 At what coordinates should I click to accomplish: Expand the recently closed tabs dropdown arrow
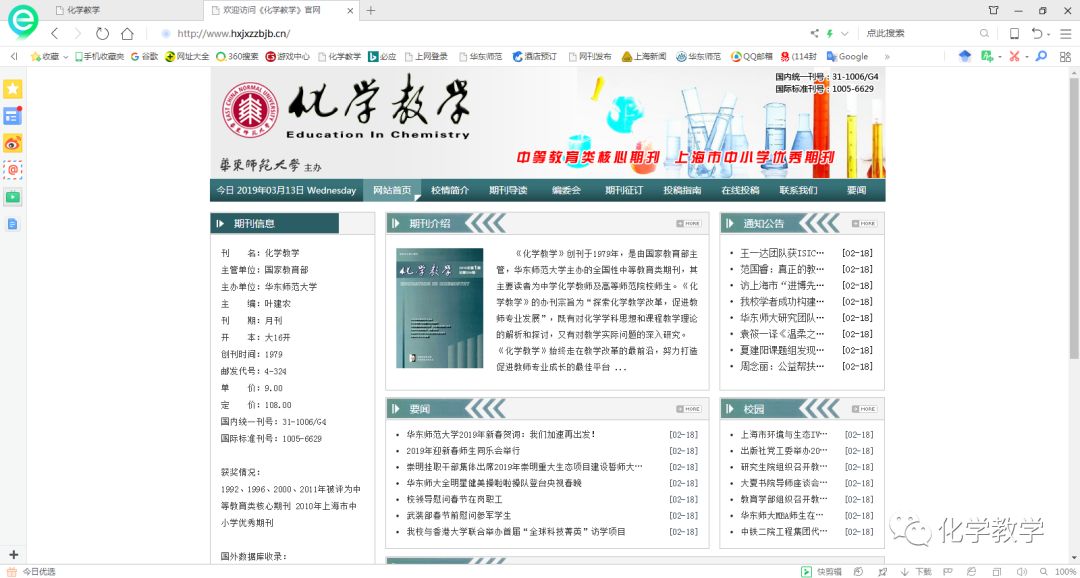point(1048,33)
